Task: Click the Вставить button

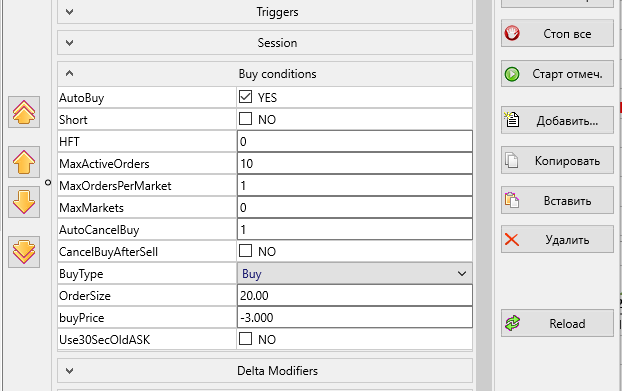Action: click(557, 200)
